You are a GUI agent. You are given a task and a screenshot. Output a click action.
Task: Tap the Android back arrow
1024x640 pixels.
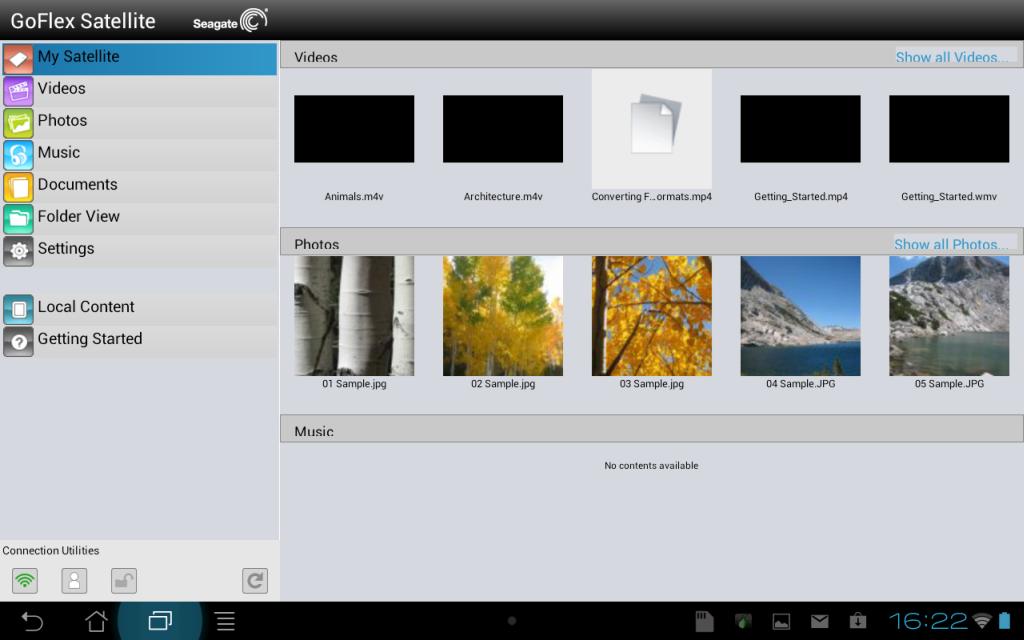(32, 620)
